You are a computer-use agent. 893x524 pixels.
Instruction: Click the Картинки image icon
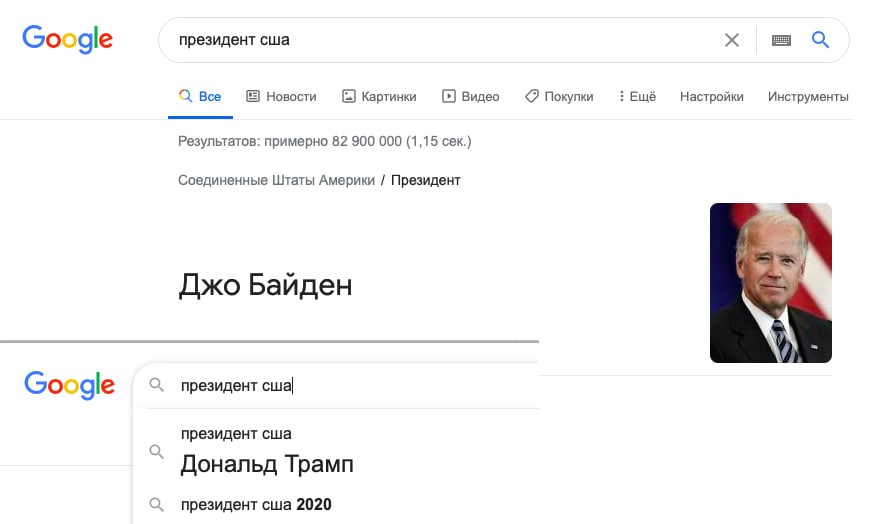[x=349, y=96]
